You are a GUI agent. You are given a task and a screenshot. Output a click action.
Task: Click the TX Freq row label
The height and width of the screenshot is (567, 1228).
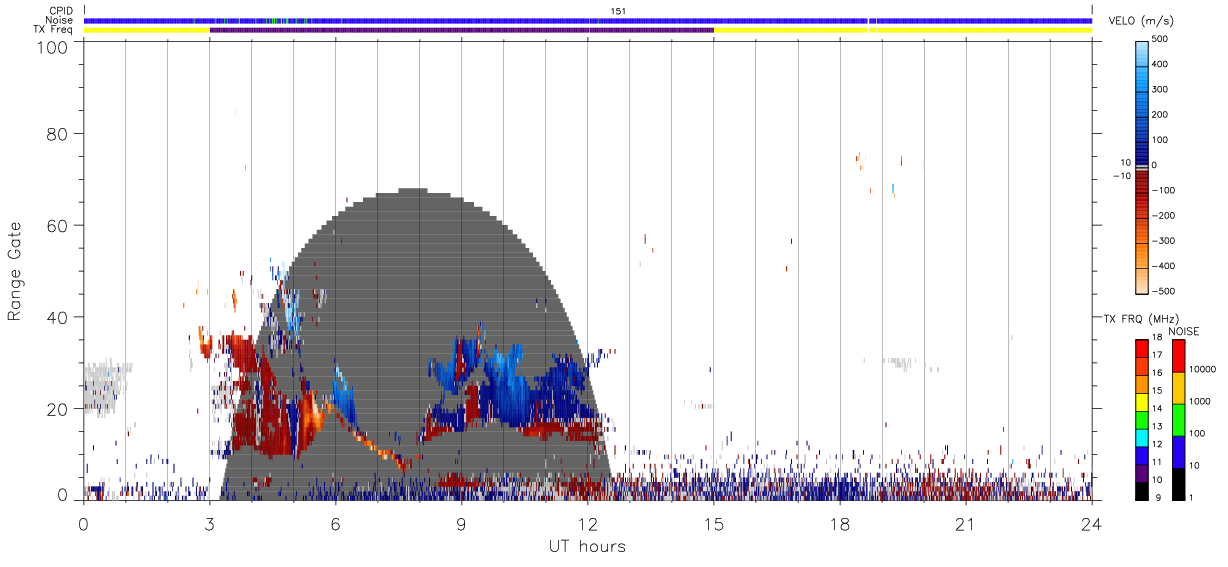(53, 30)
